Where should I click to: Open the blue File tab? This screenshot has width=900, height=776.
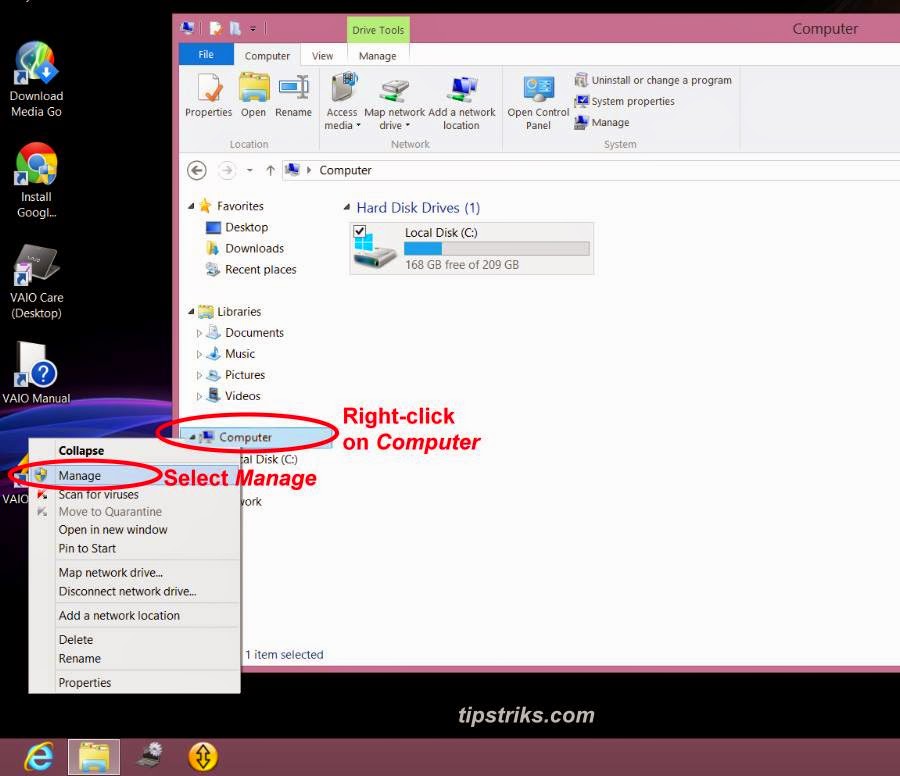pos(206,55)
